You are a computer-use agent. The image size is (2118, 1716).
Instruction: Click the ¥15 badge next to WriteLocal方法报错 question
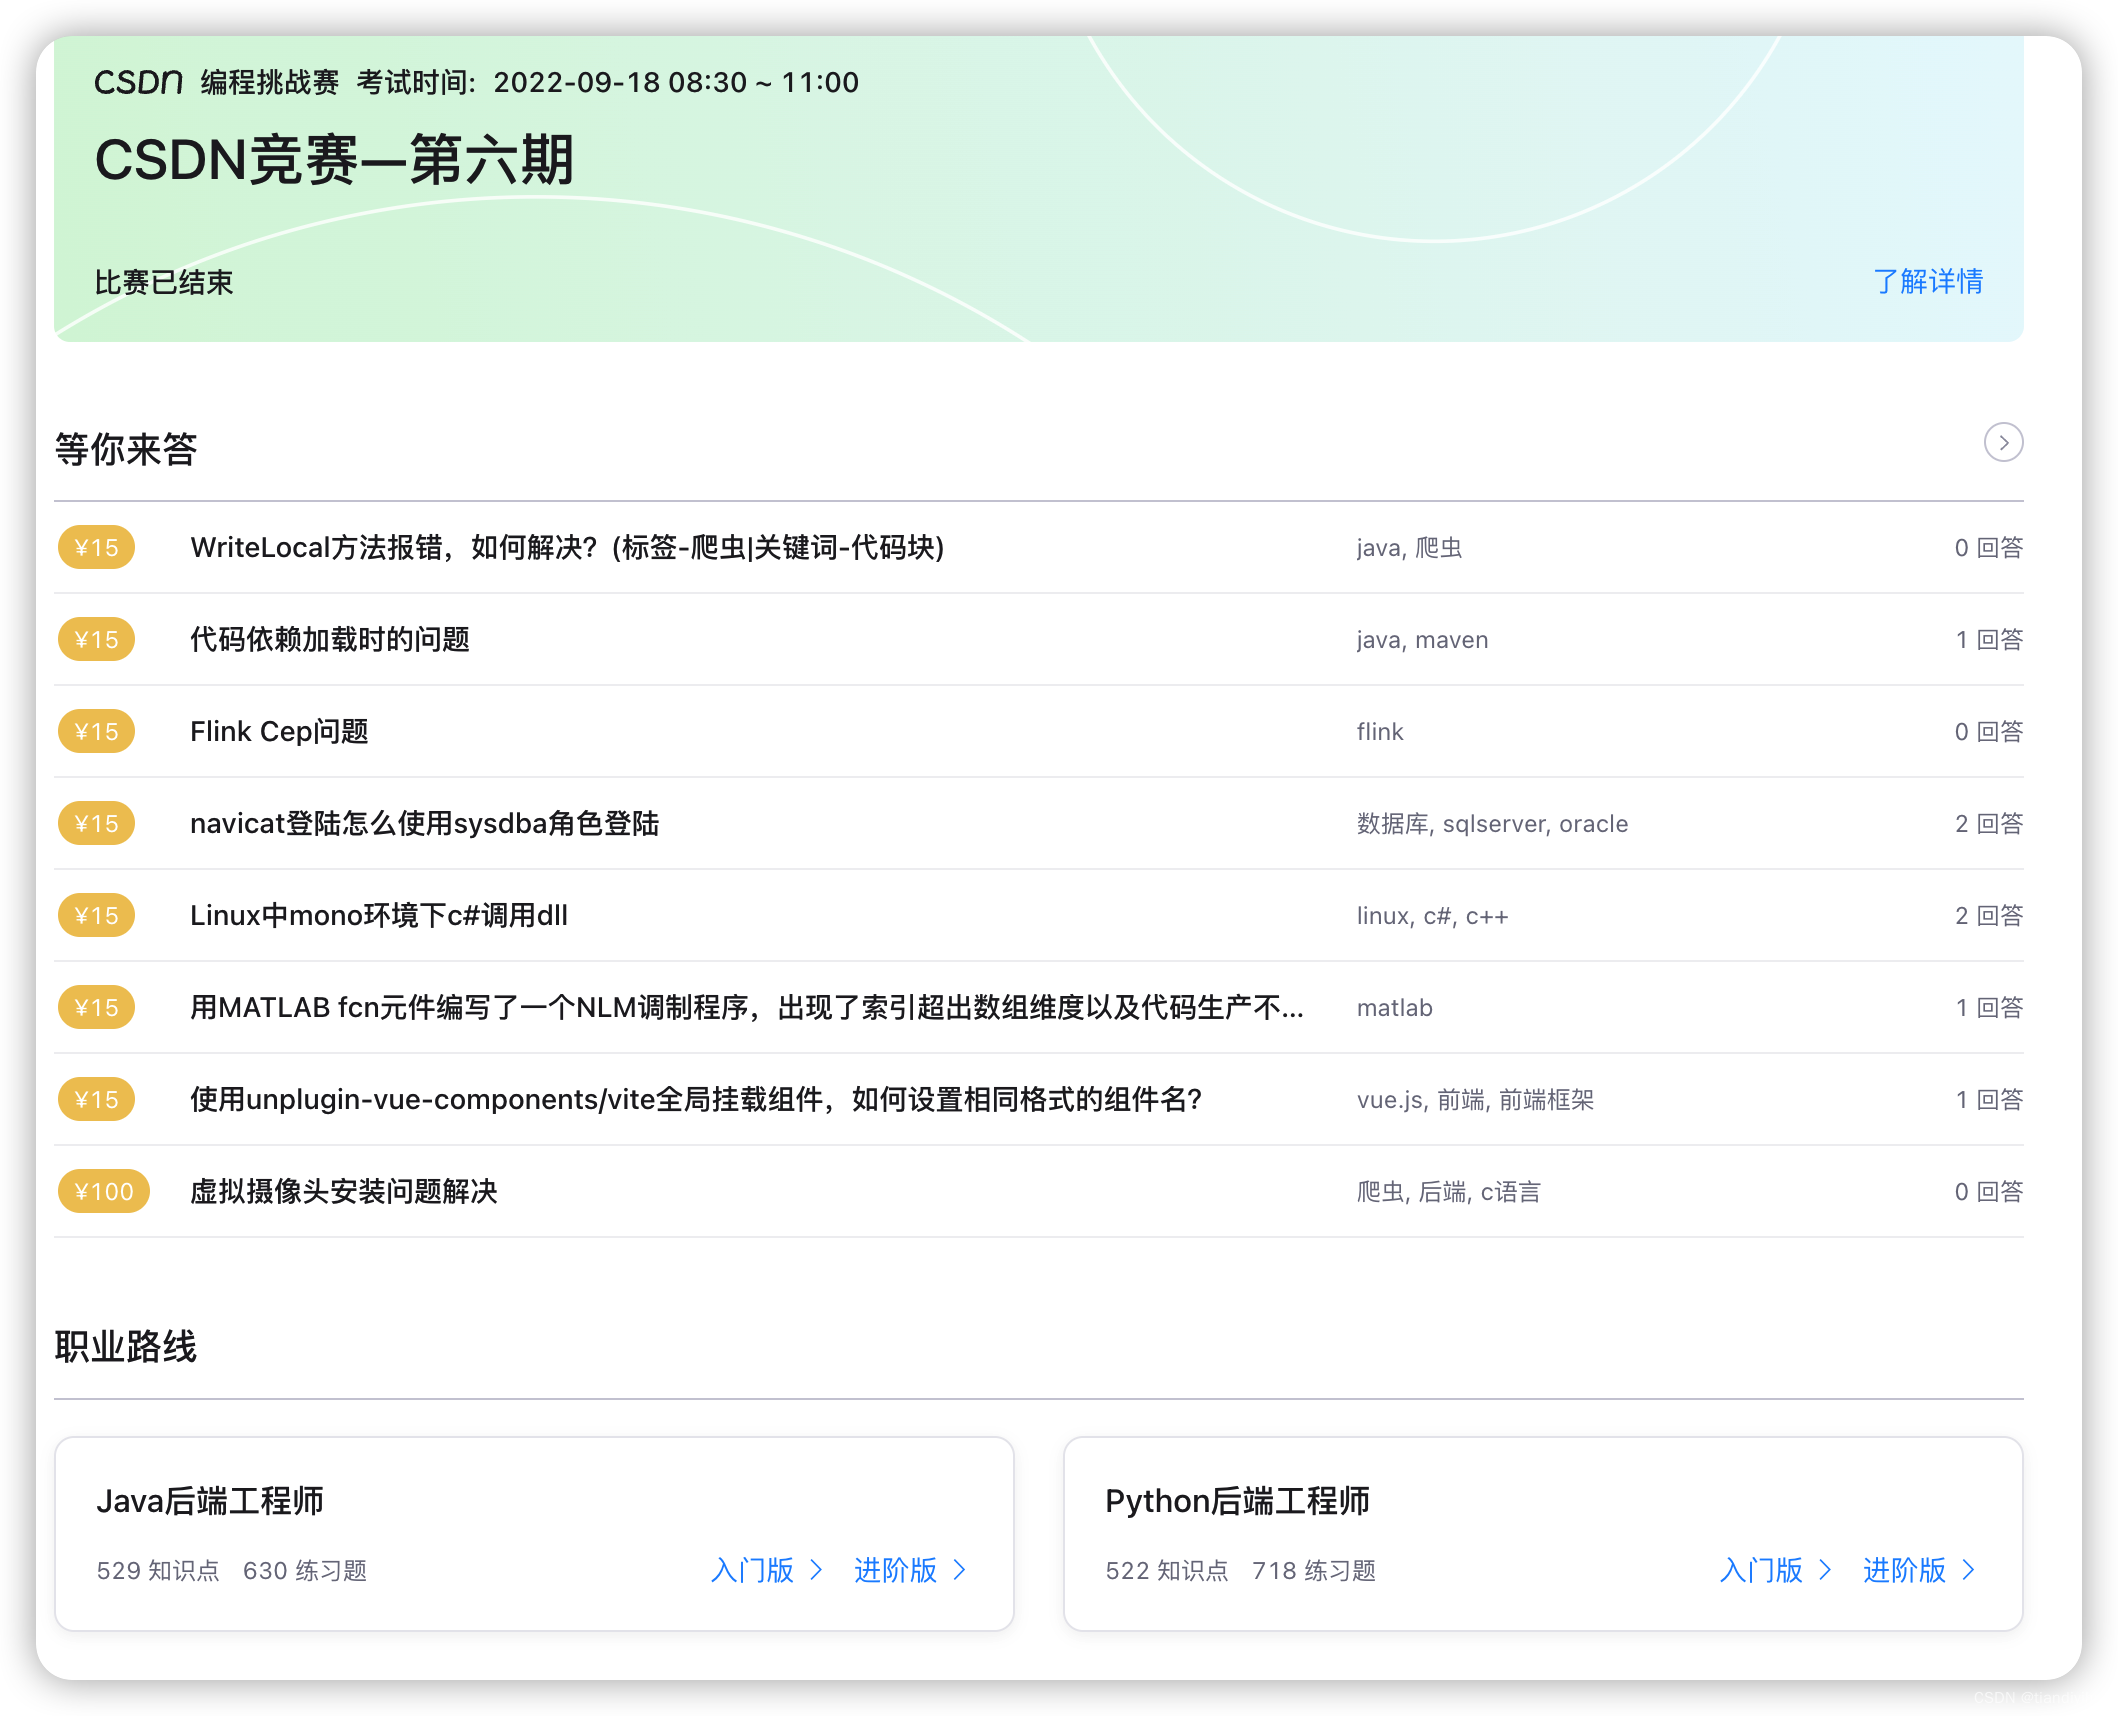[x=96, y=548]
